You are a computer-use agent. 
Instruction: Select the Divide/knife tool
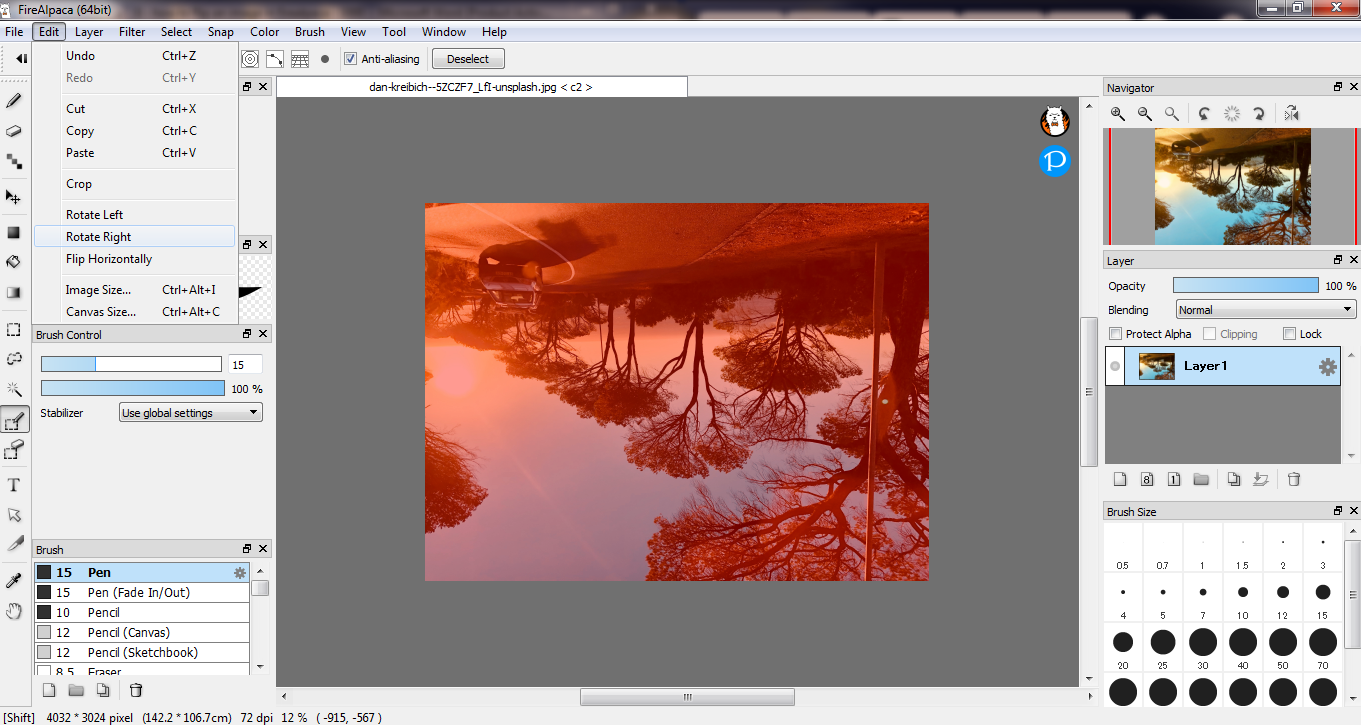point(14,544)
